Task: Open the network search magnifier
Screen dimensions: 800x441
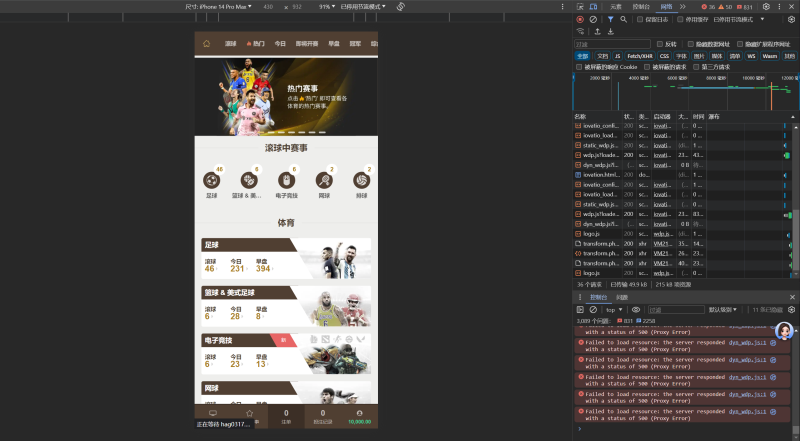Action: [x=624, y=19]
